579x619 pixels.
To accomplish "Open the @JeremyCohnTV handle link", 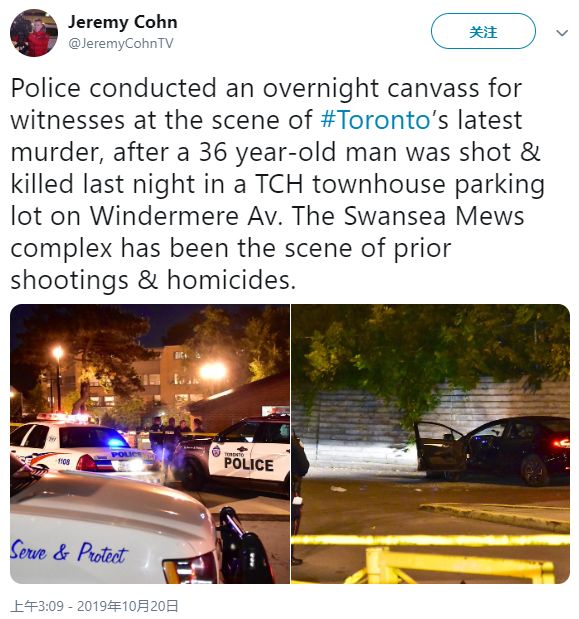I will click(121, 43).
